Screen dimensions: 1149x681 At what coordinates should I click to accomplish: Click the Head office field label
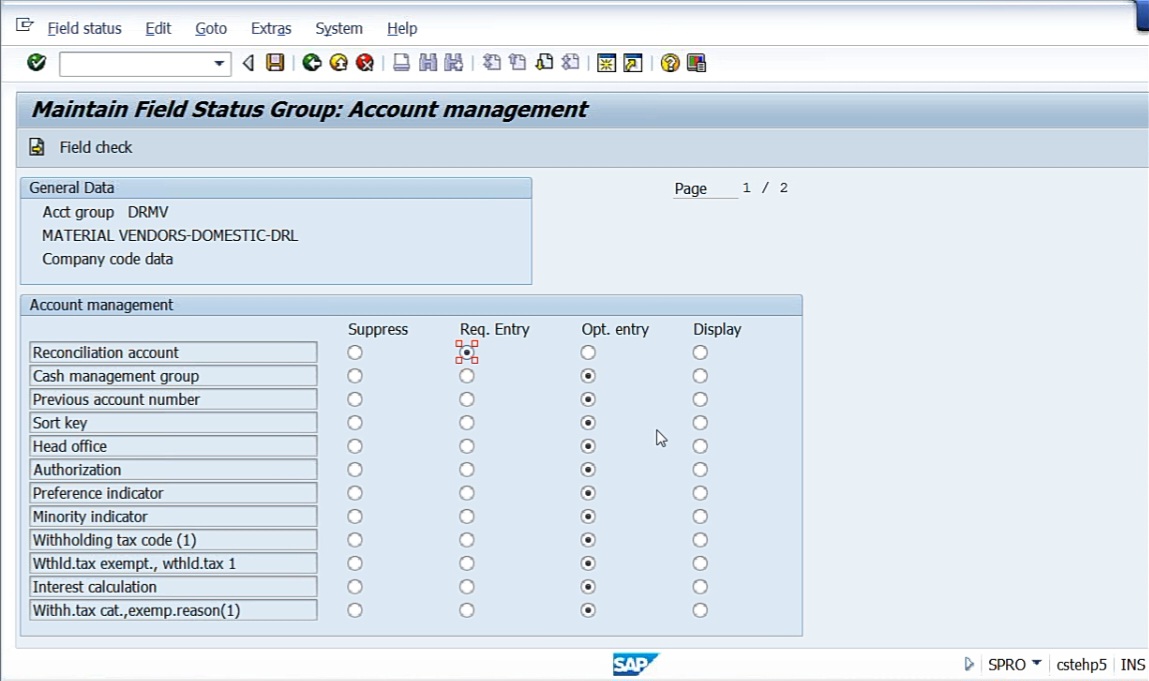pos(173,446)
